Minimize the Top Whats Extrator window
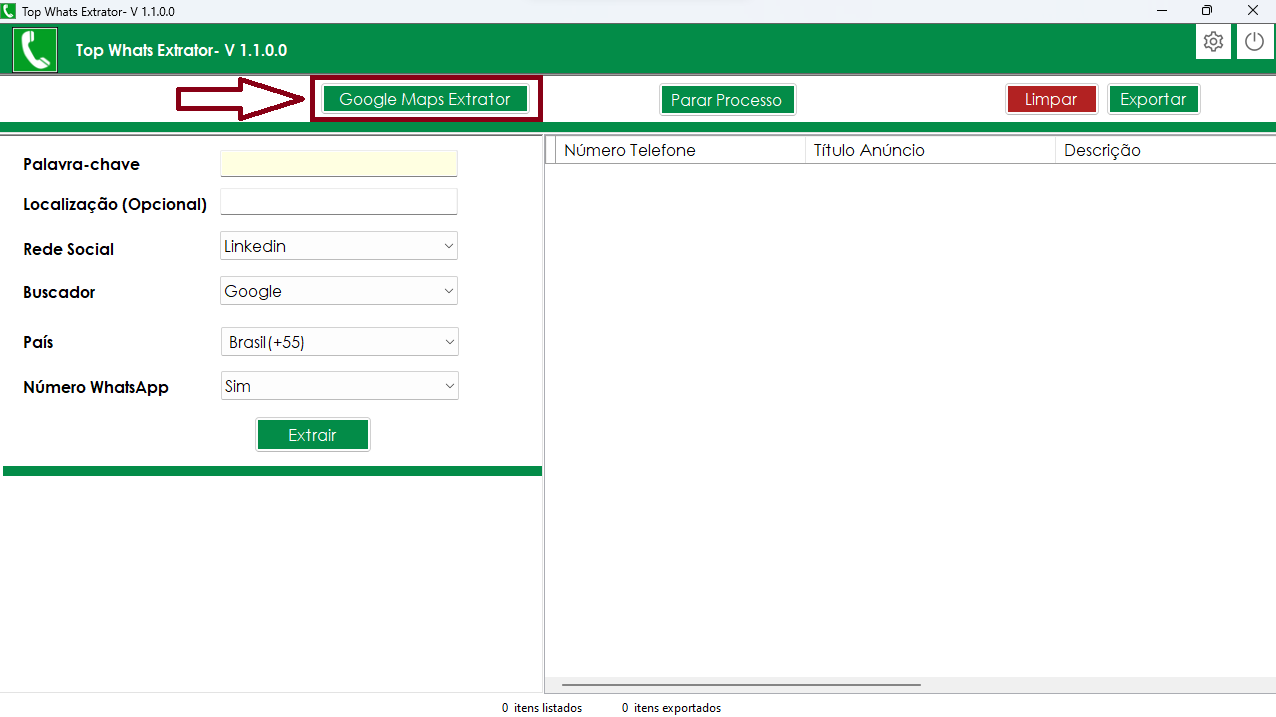 [1162, 11]
